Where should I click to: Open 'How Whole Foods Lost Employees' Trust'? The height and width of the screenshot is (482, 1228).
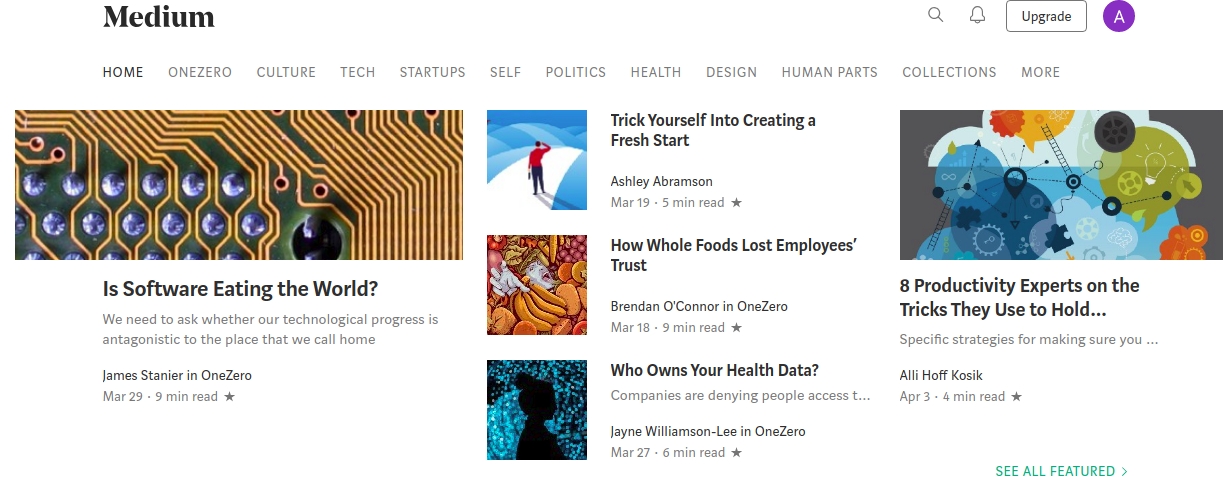pos(734,255)
